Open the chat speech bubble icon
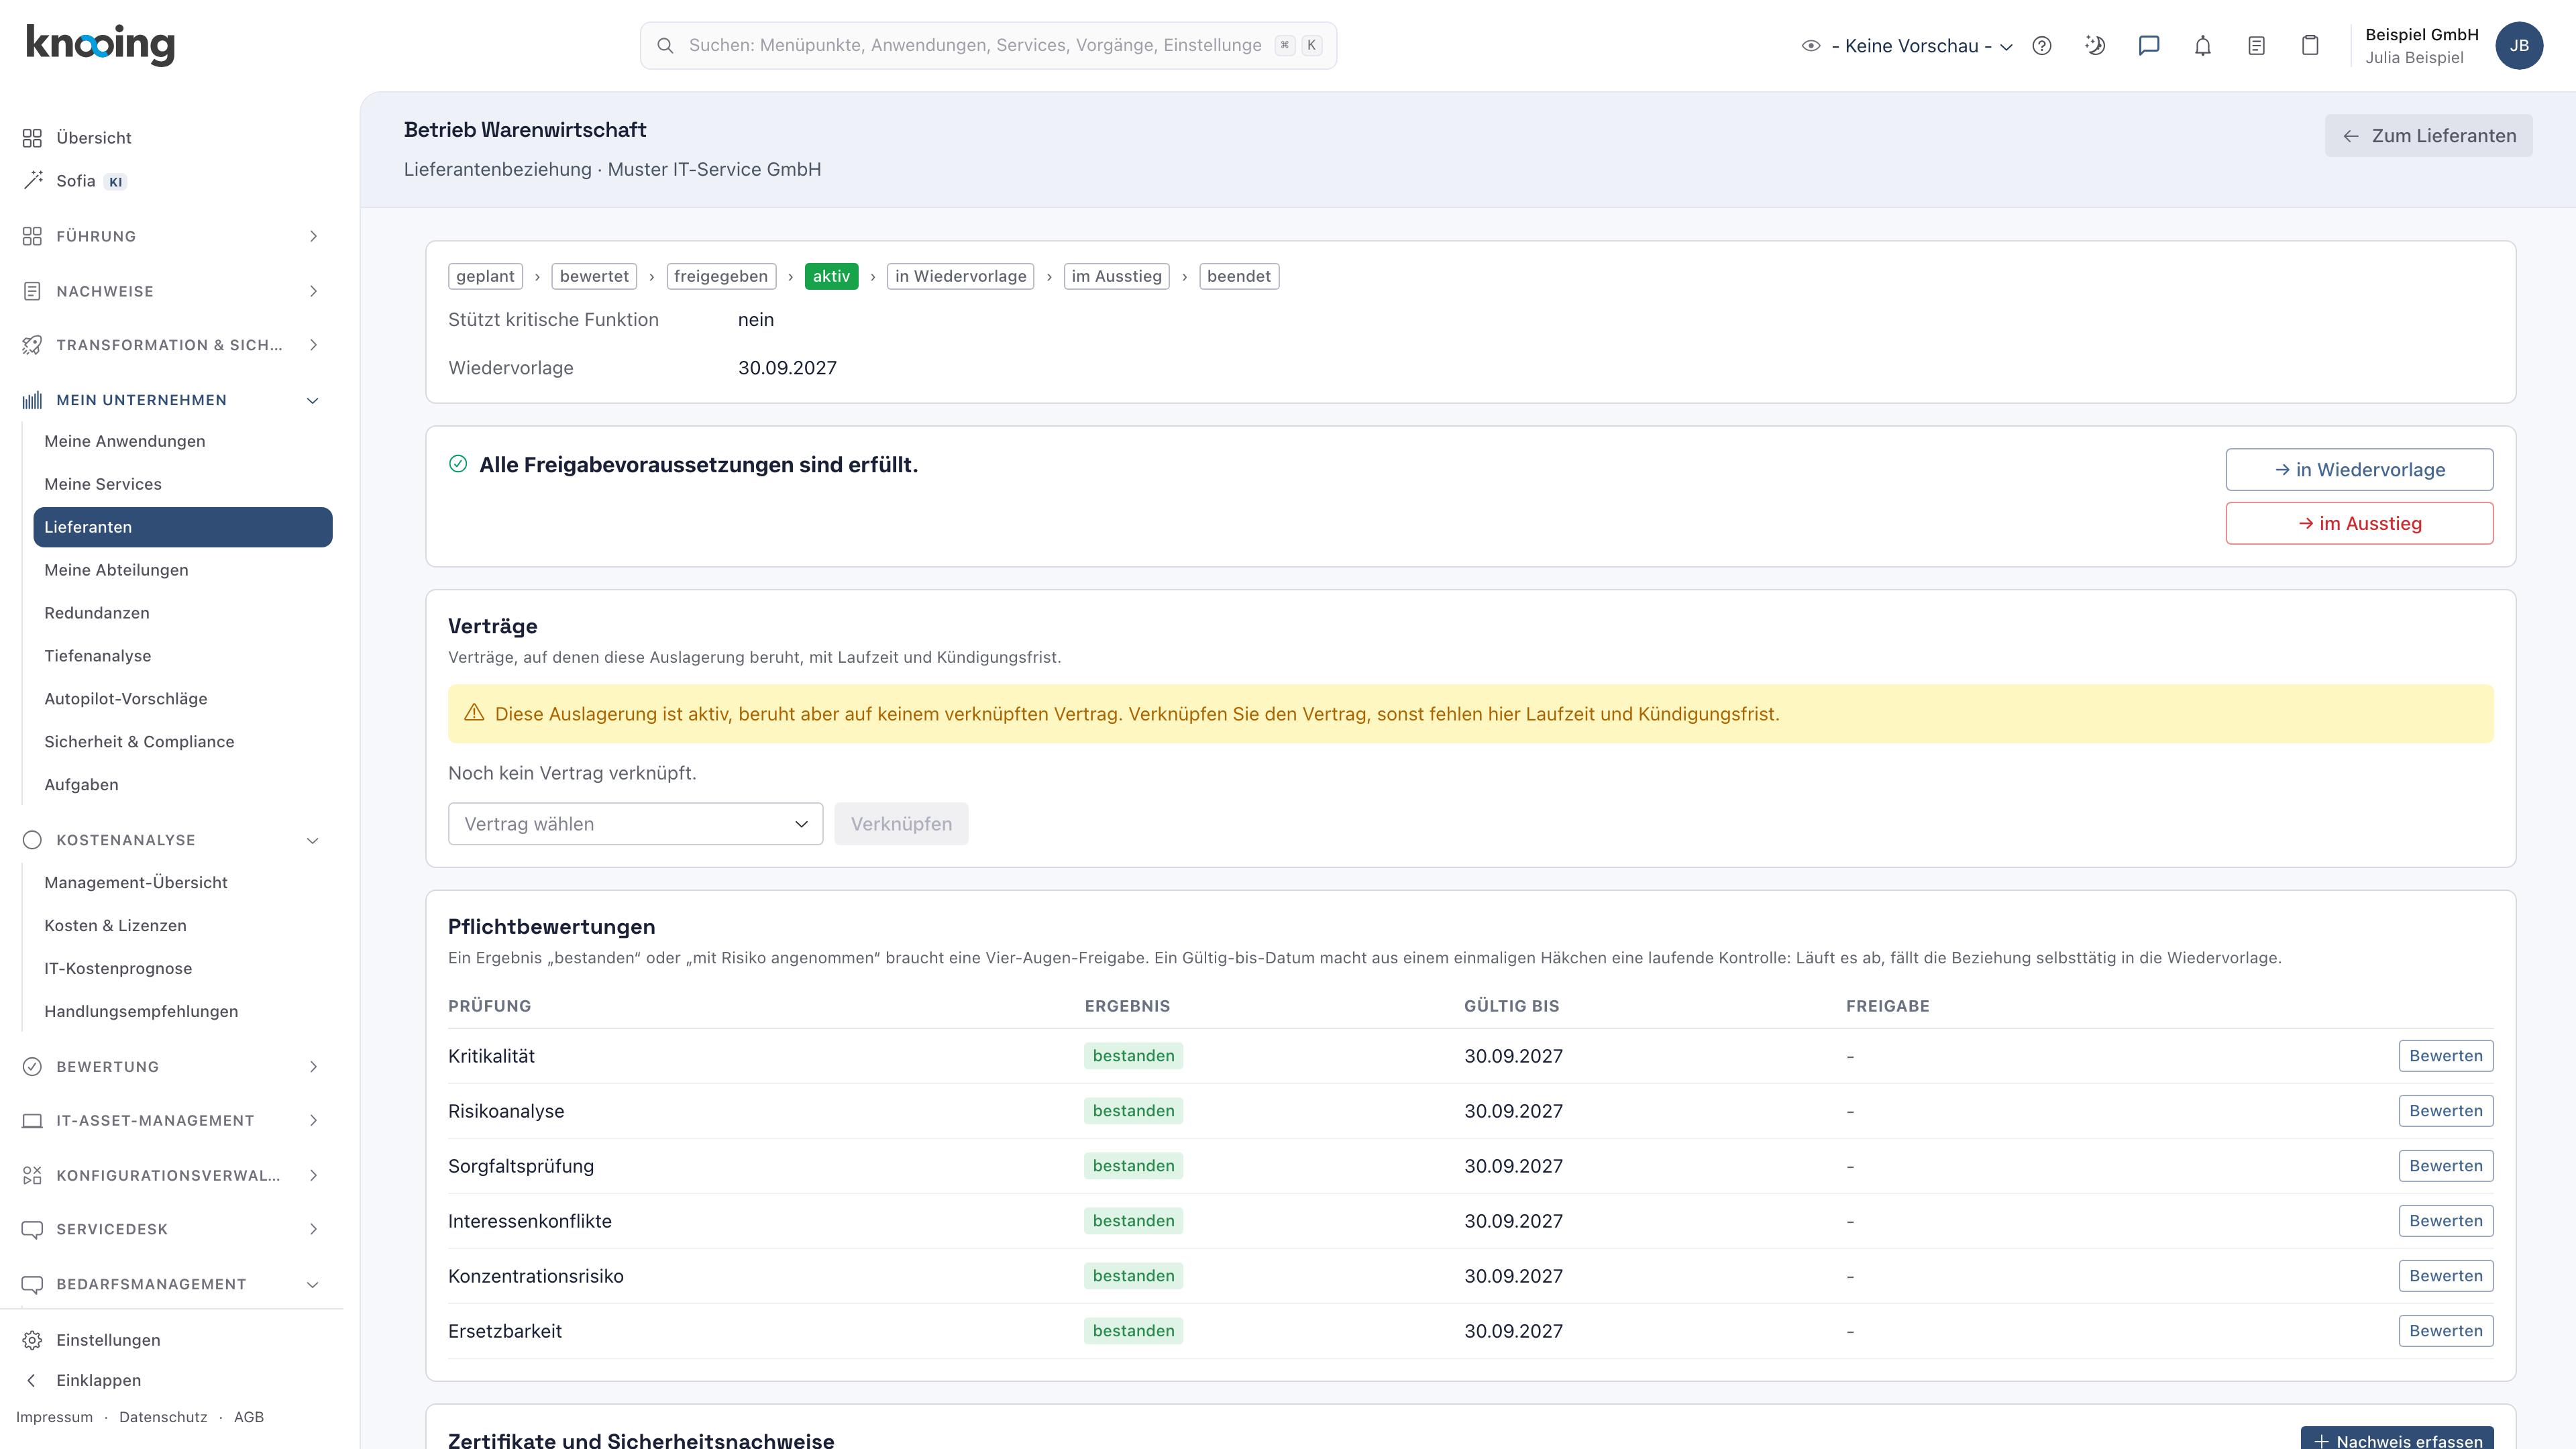The height and width of the screenshot is (1449, 2576). coord(2149,46)
